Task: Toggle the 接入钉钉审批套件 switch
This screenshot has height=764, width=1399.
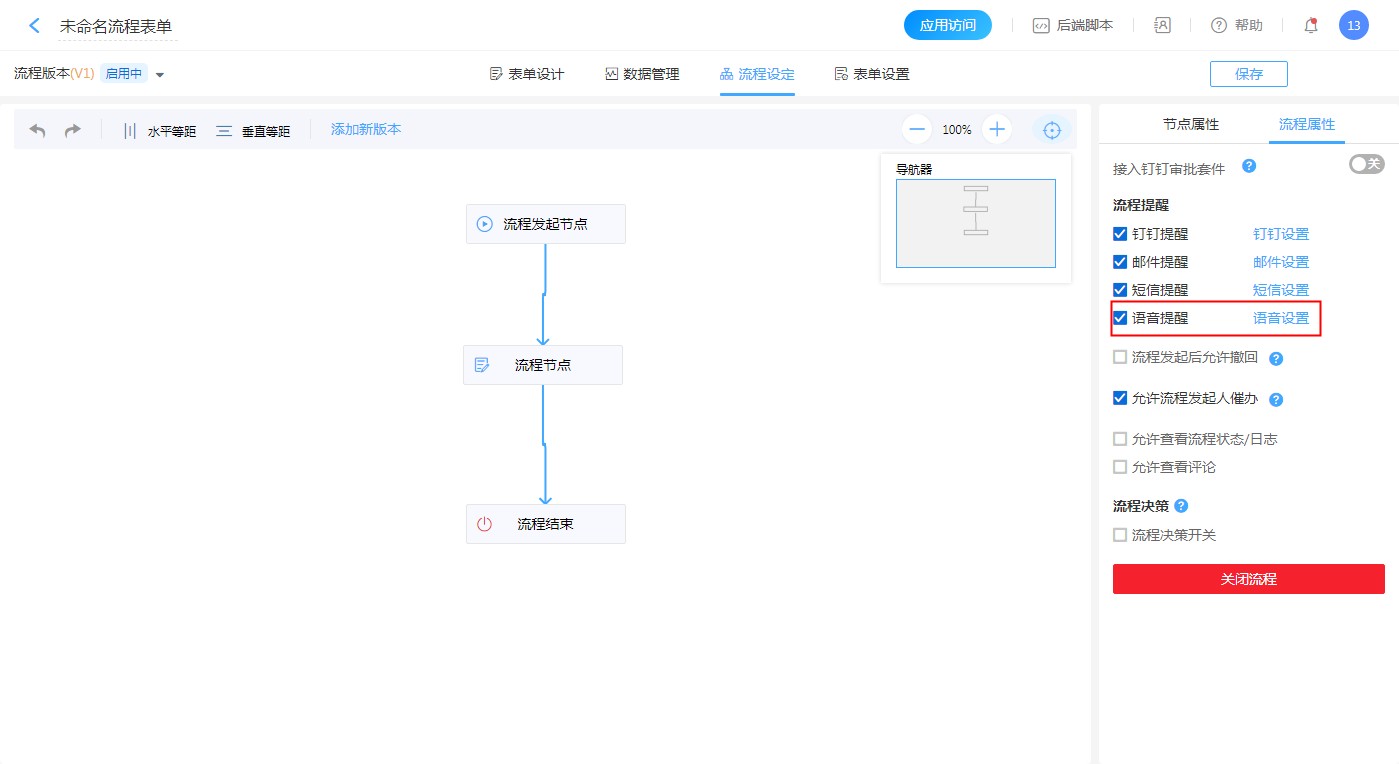Action: click(x=1366, y=164)
